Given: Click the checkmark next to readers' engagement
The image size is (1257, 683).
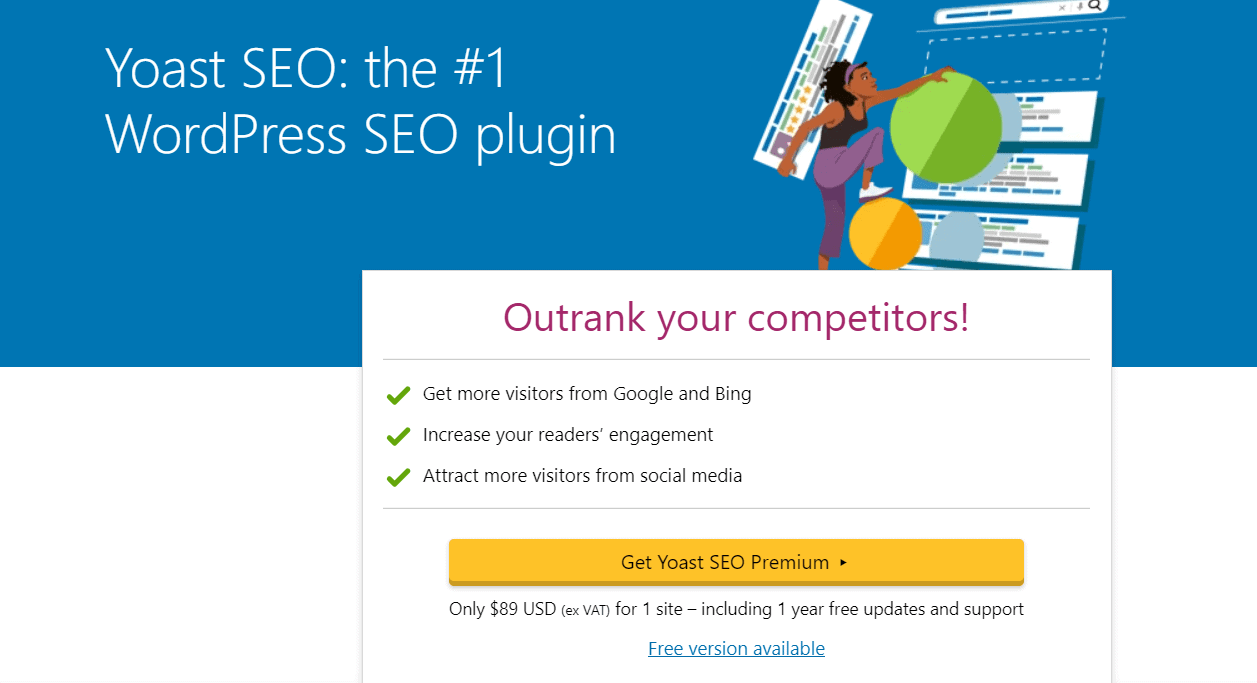Looking at the screenshot, I should [x=398, y=436].
